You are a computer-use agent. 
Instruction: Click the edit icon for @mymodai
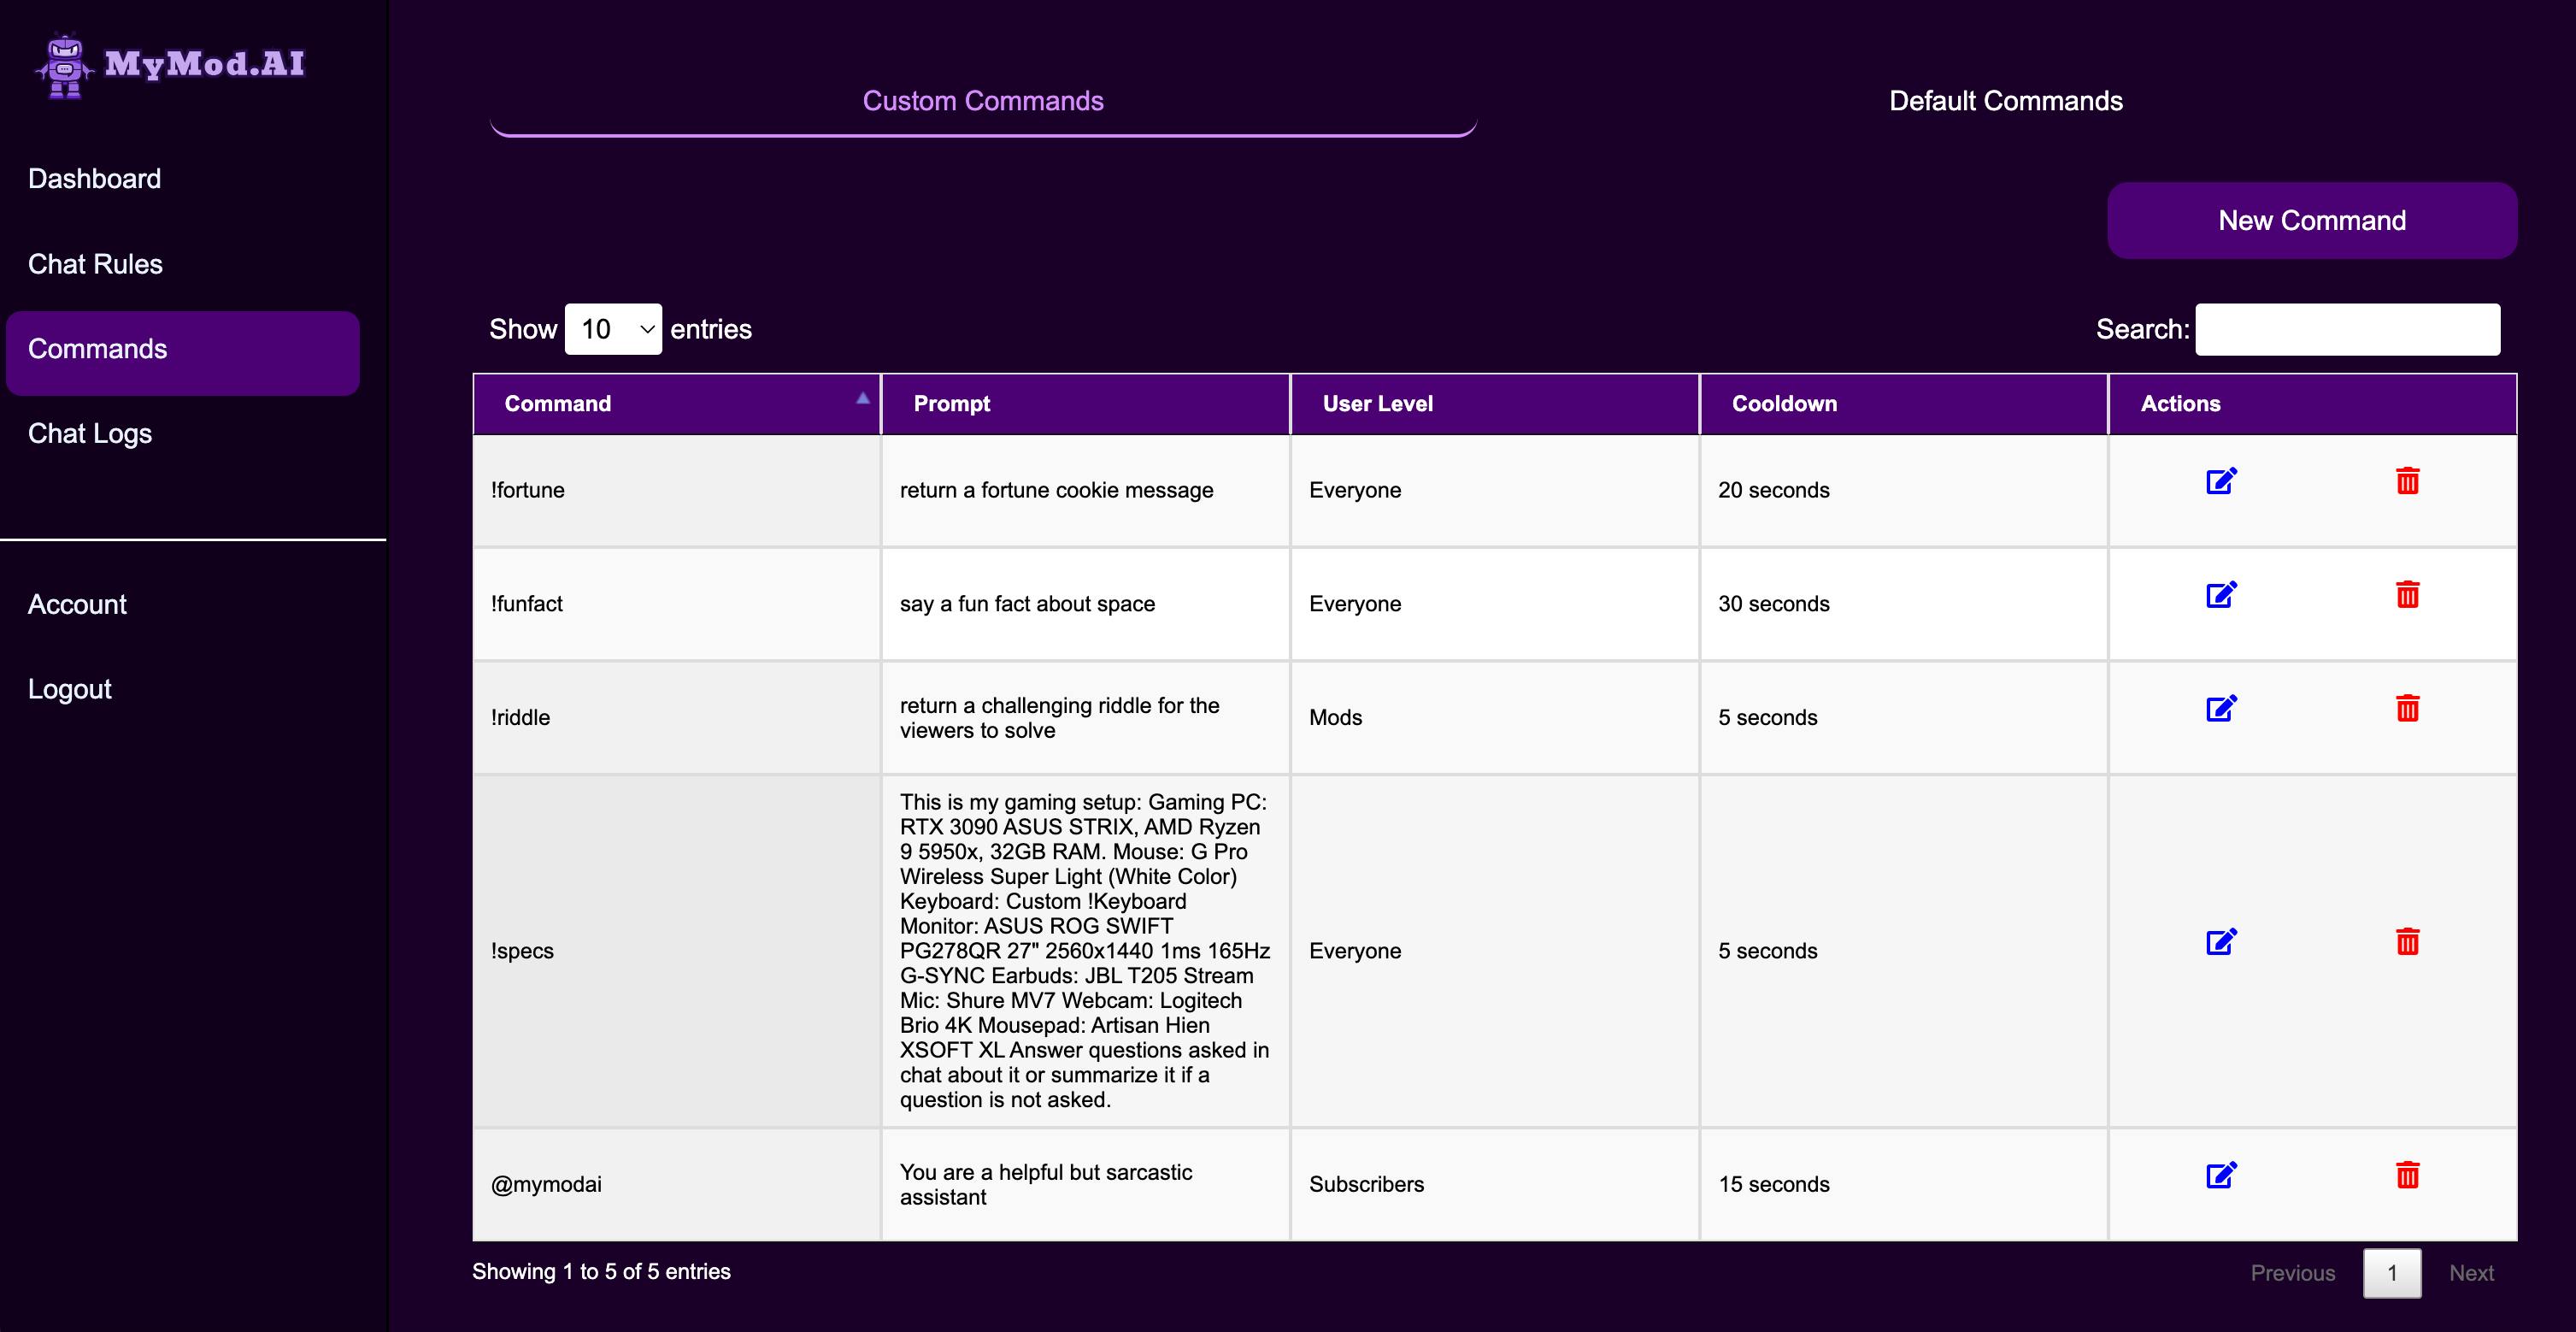2221,1175
